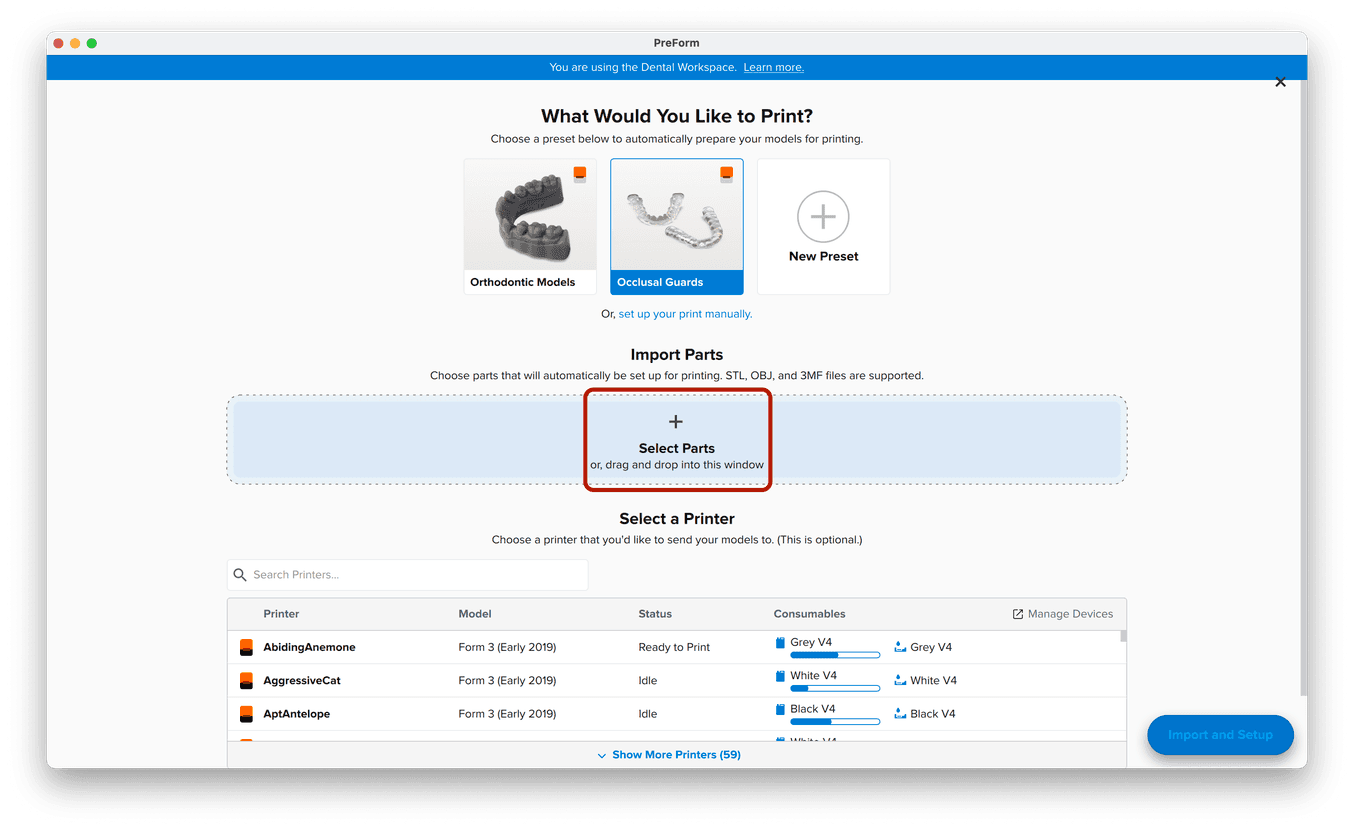Click the Grey V4 cartridge level bar

click(x=834, y=655)
